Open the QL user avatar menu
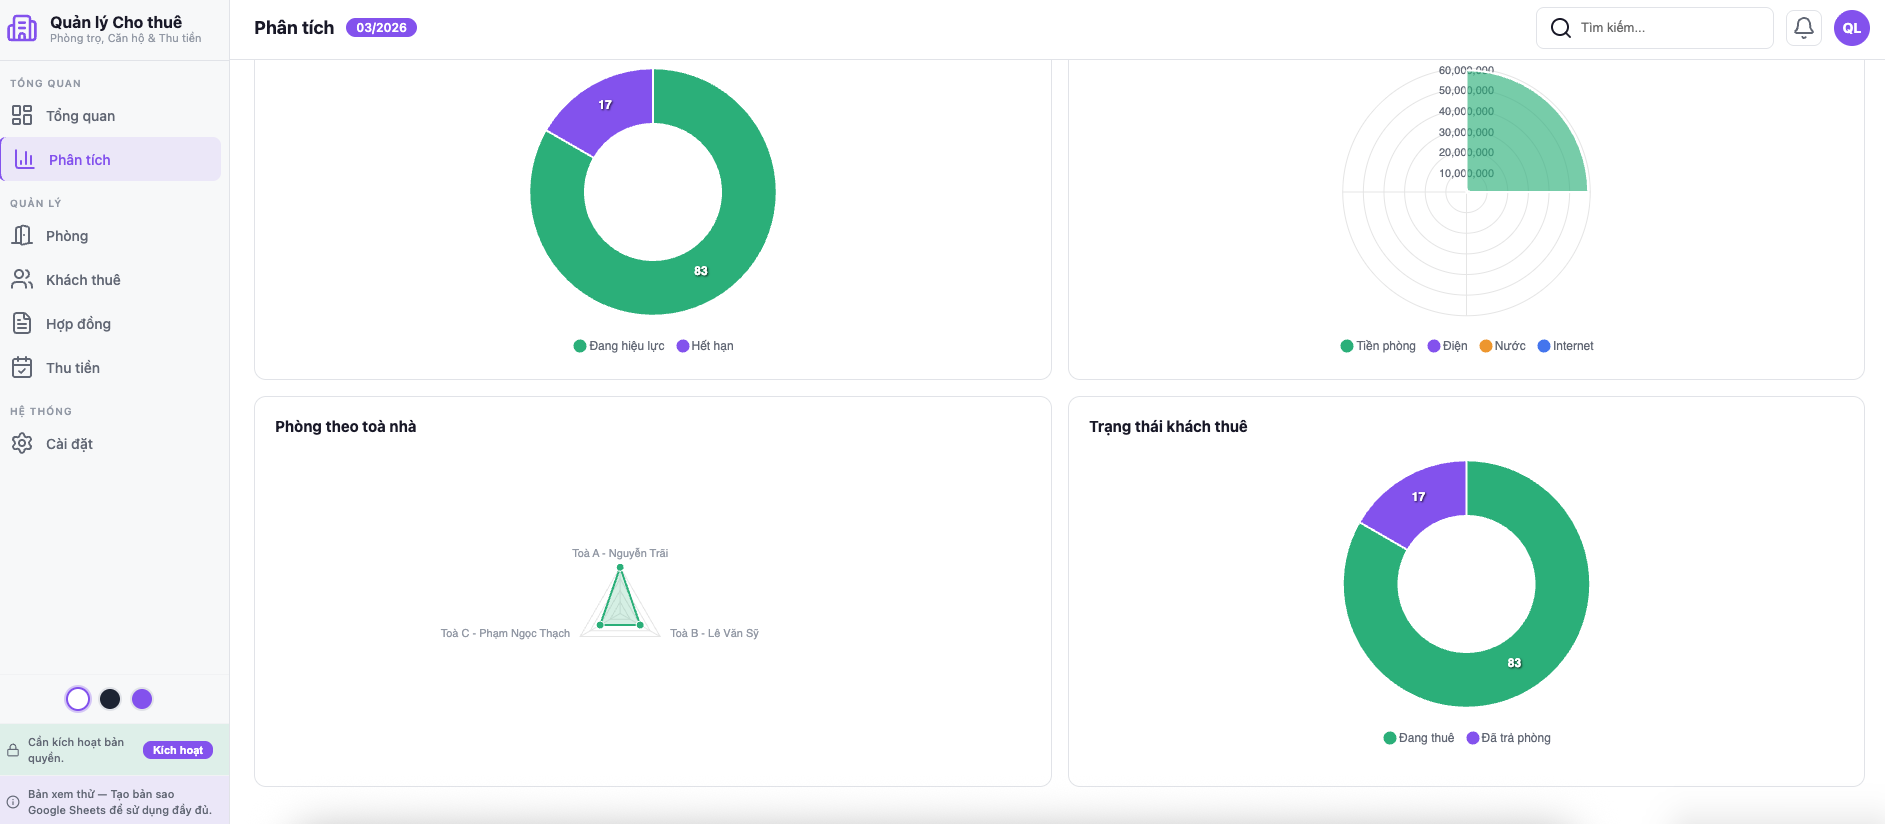The width and height of the screenshot is (1885, 824). tap(1851, 28)
